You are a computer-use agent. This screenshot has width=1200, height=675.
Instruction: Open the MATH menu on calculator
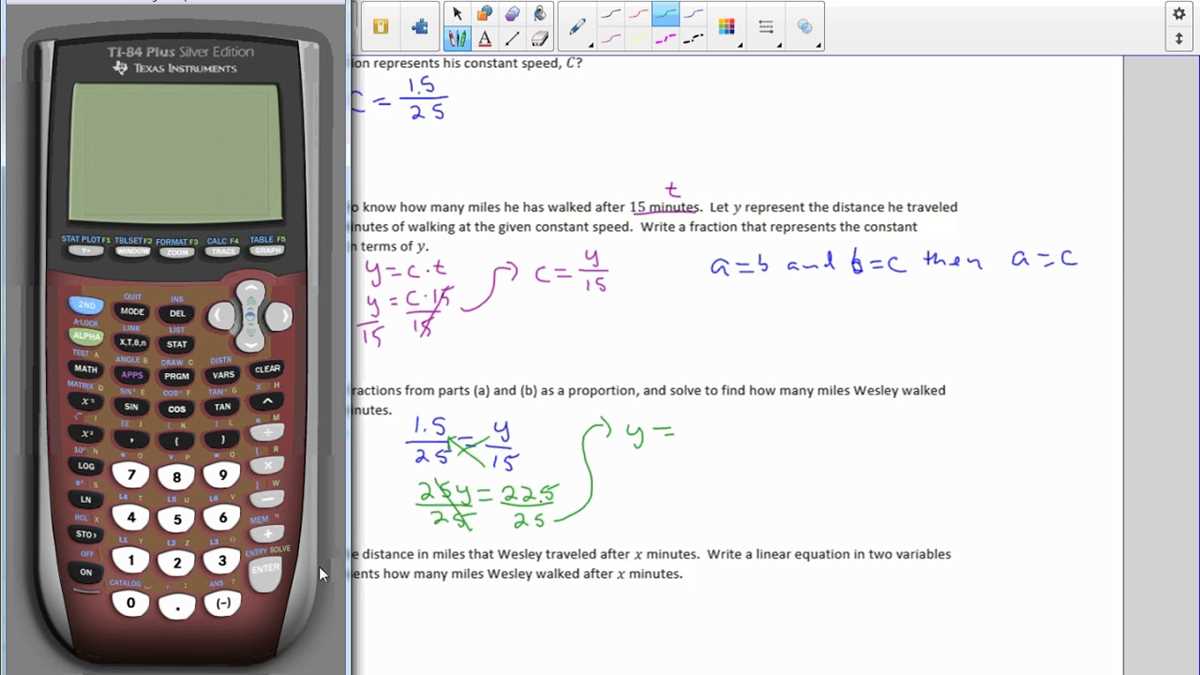point(86,369)
